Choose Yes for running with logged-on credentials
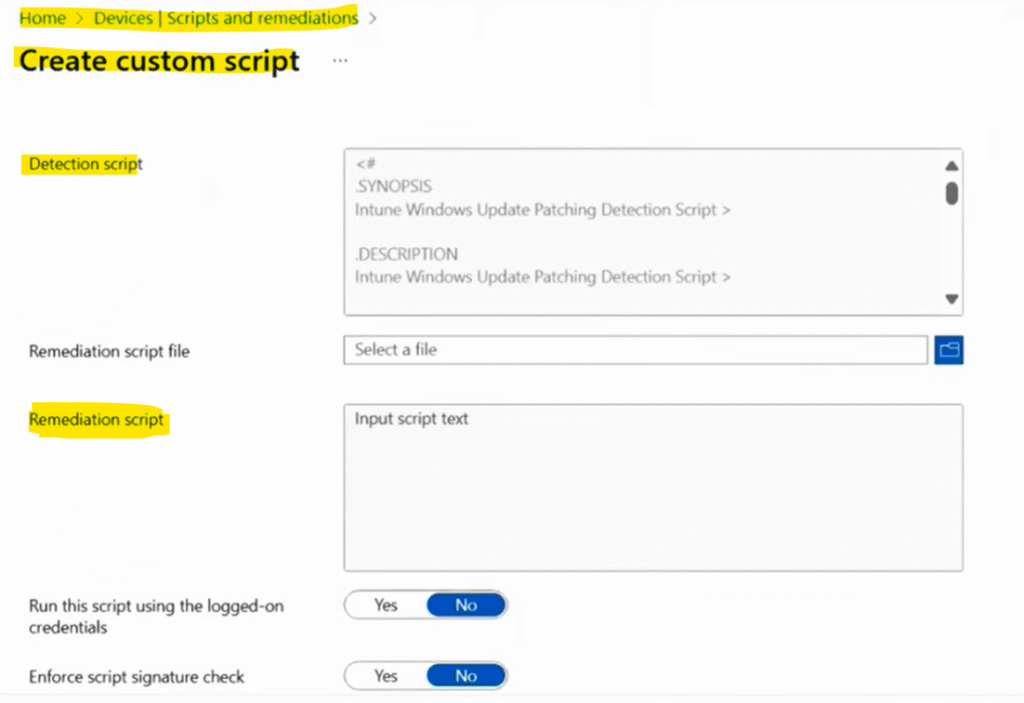The image size is (1024, 703). tap(385, 605)
